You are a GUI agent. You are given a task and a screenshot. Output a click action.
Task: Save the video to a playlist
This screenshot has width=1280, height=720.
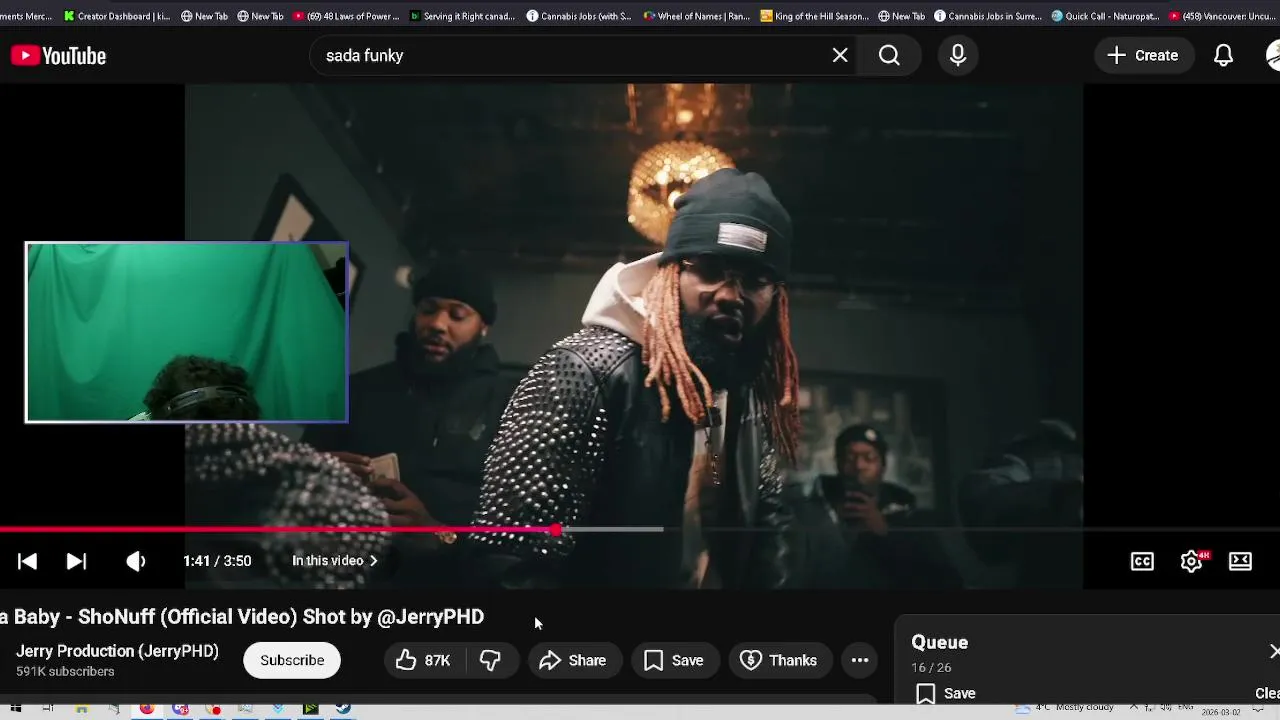pos(674,660)
